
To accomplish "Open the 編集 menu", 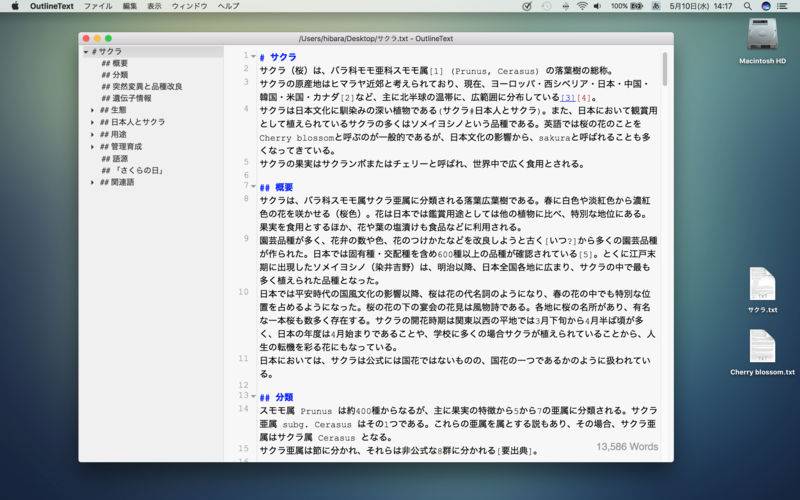I will (130, 6).
